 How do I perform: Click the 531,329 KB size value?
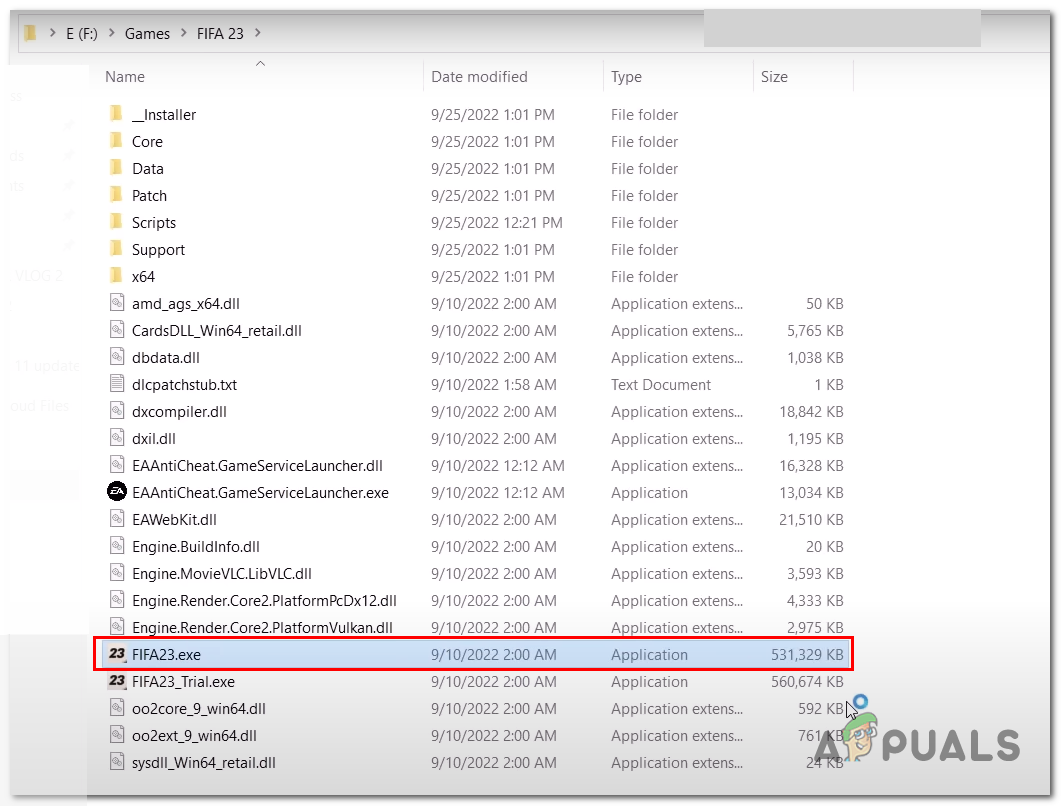(x=807, y=655)
